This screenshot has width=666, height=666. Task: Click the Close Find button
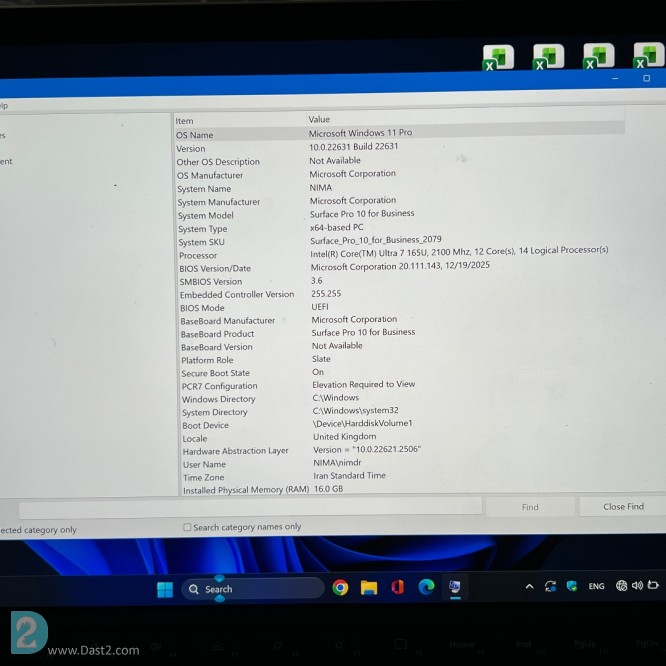coord(623,506)
